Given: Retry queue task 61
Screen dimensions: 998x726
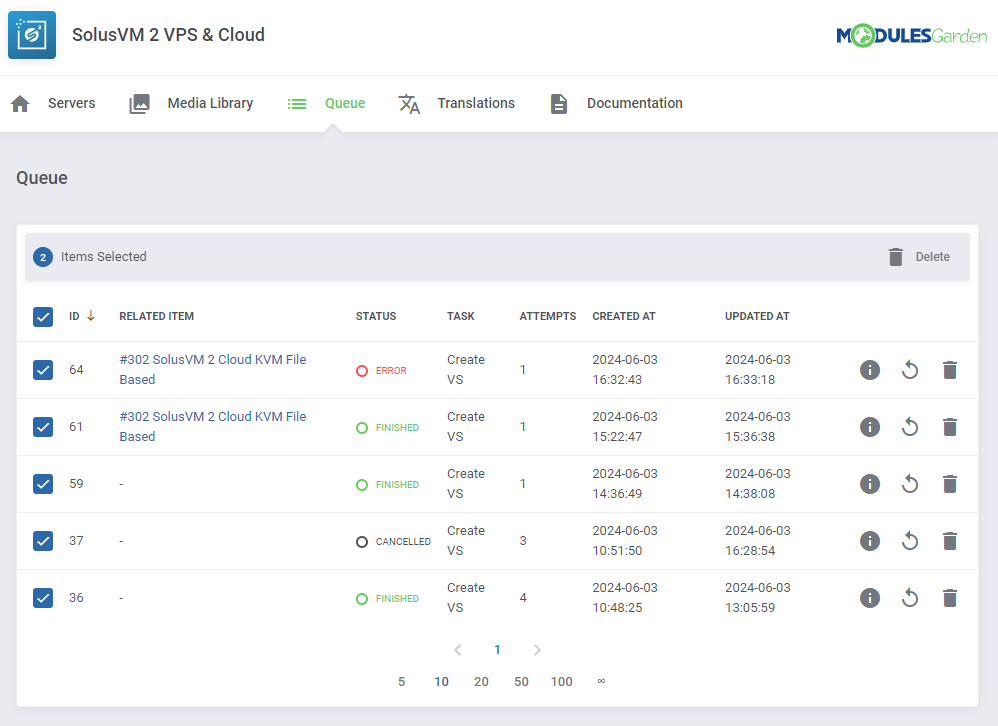Looking at the screenshot, I should click(x=910, y=427).
